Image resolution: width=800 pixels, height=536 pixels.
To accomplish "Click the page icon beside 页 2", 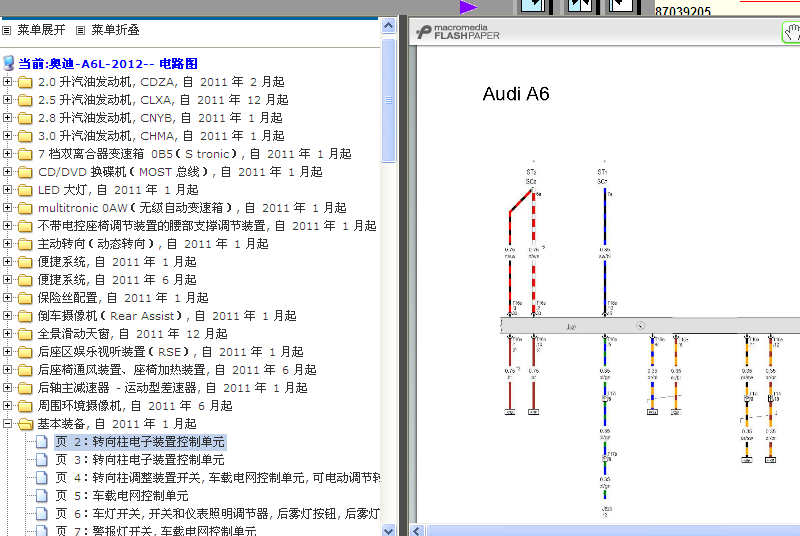I will click(42, 442).
